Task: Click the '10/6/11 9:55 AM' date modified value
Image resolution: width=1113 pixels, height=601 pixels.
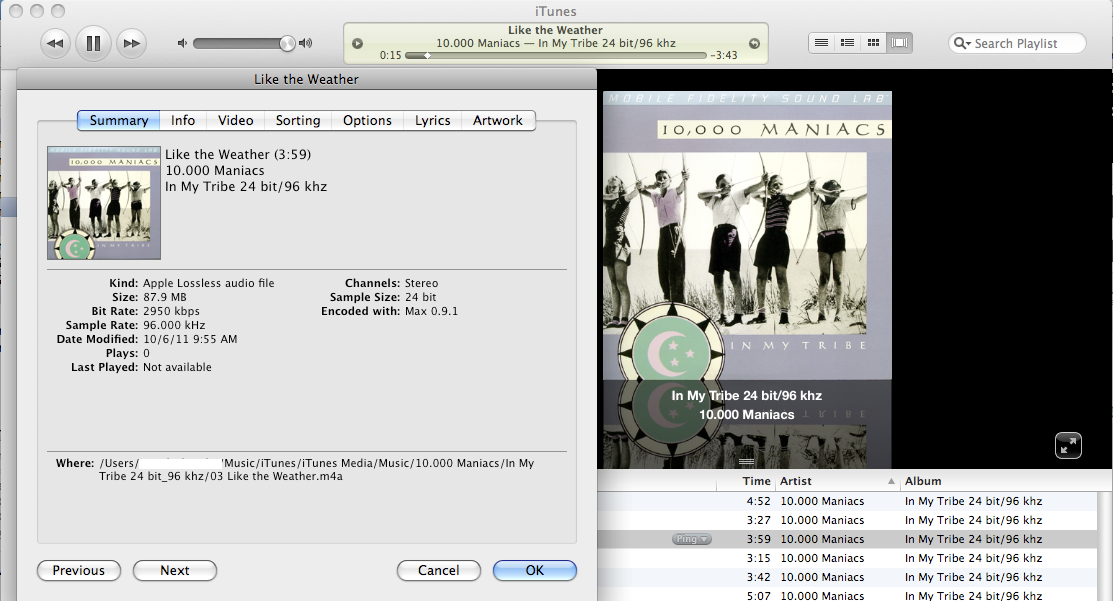Action: point(190,339)
